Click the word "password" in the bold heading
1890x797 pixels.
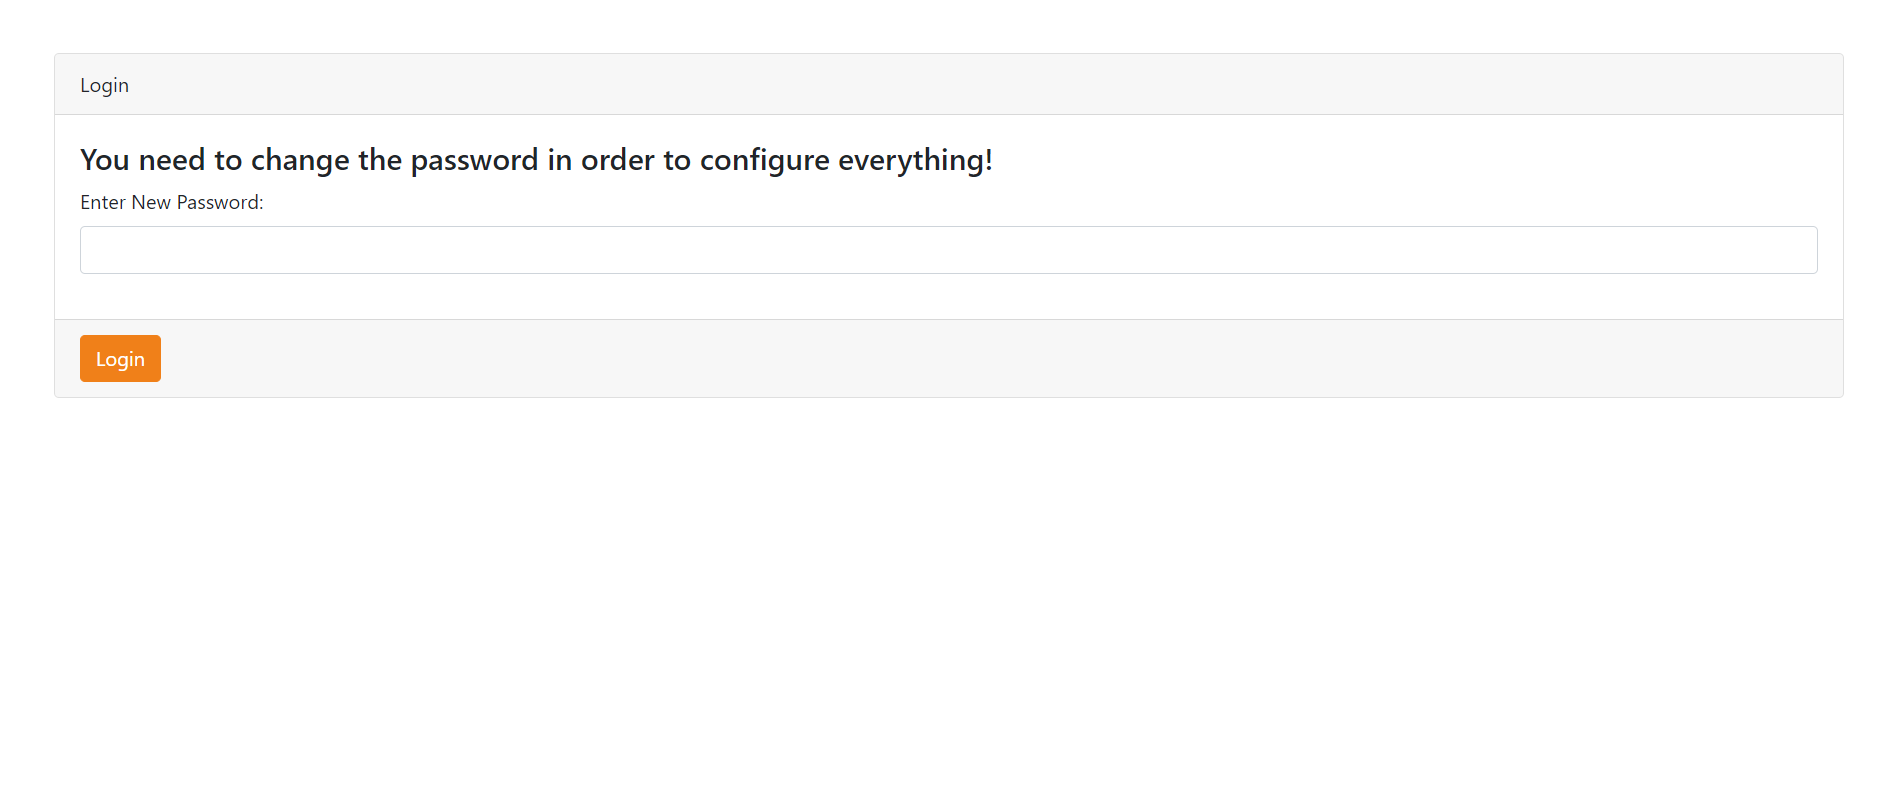(474, 160)
